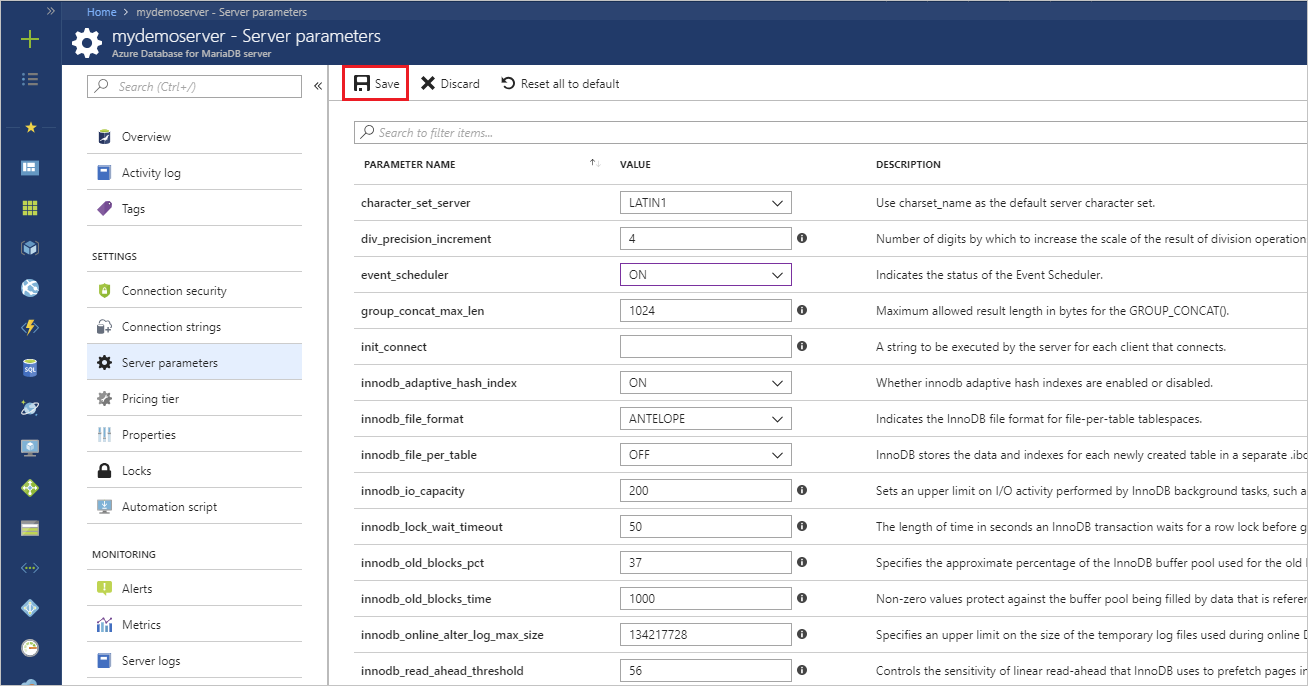Open Locks in the settings menu
1308x686 pixels.
tap(194, 471)
